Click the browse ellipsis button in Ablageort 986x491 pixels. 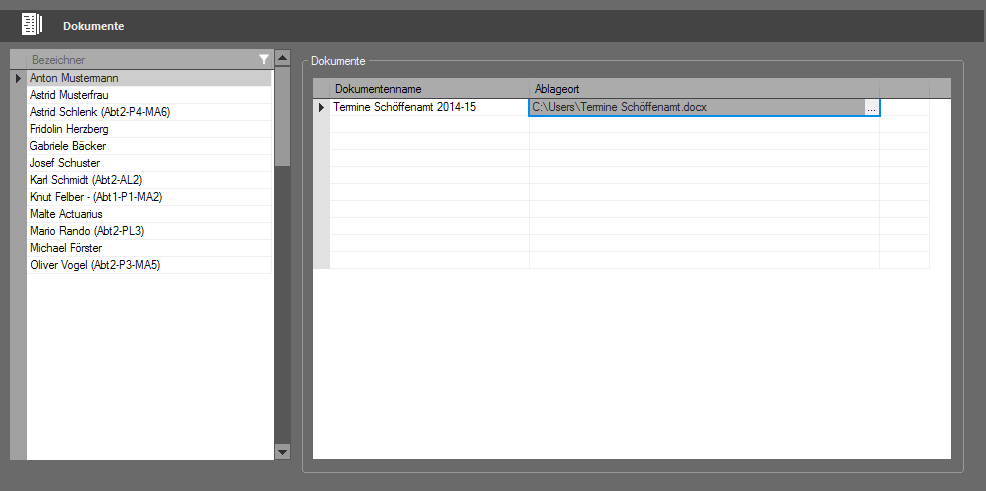coord(871,107)
